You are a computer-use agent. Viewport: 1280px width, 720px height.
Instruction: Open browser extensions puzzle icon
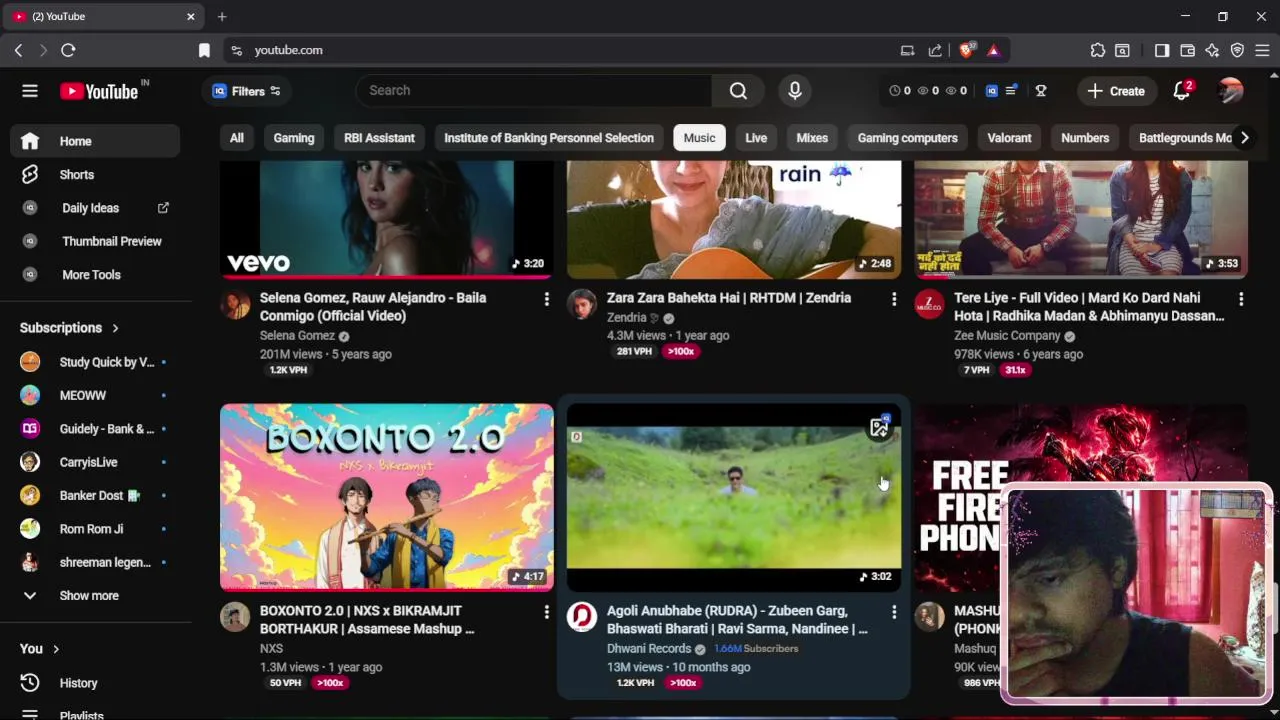1098,50
